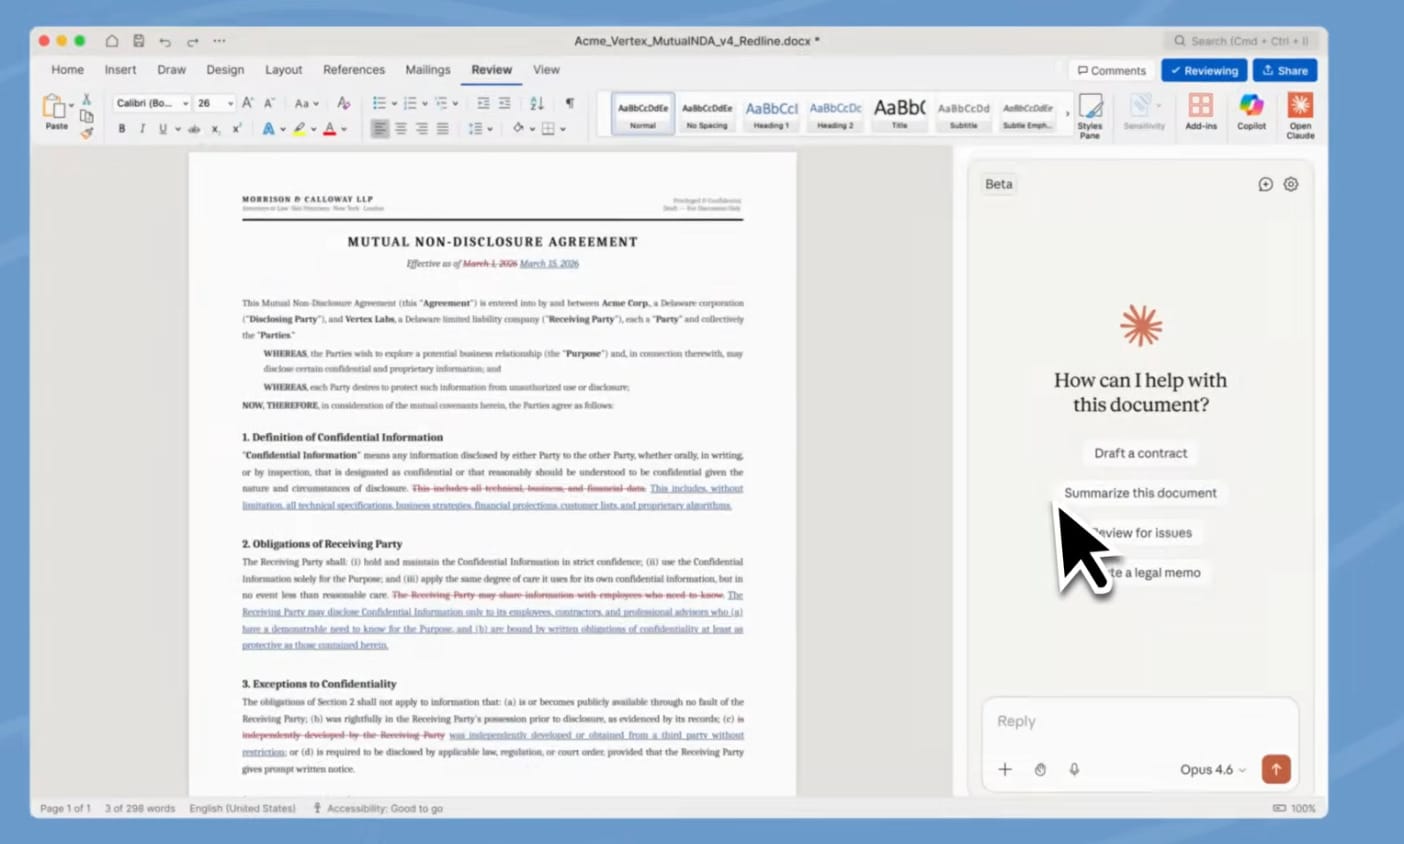The height and width of the screenshot is (844, 1404).
Task: Select the Format Painter brush
Action: click(86, 132)
